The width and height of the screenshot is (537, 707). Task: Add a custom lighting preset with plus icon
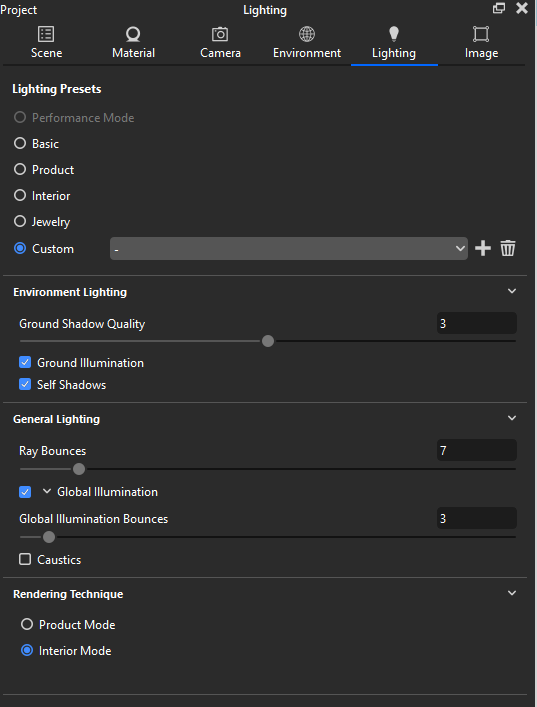[x=483, y=248]
